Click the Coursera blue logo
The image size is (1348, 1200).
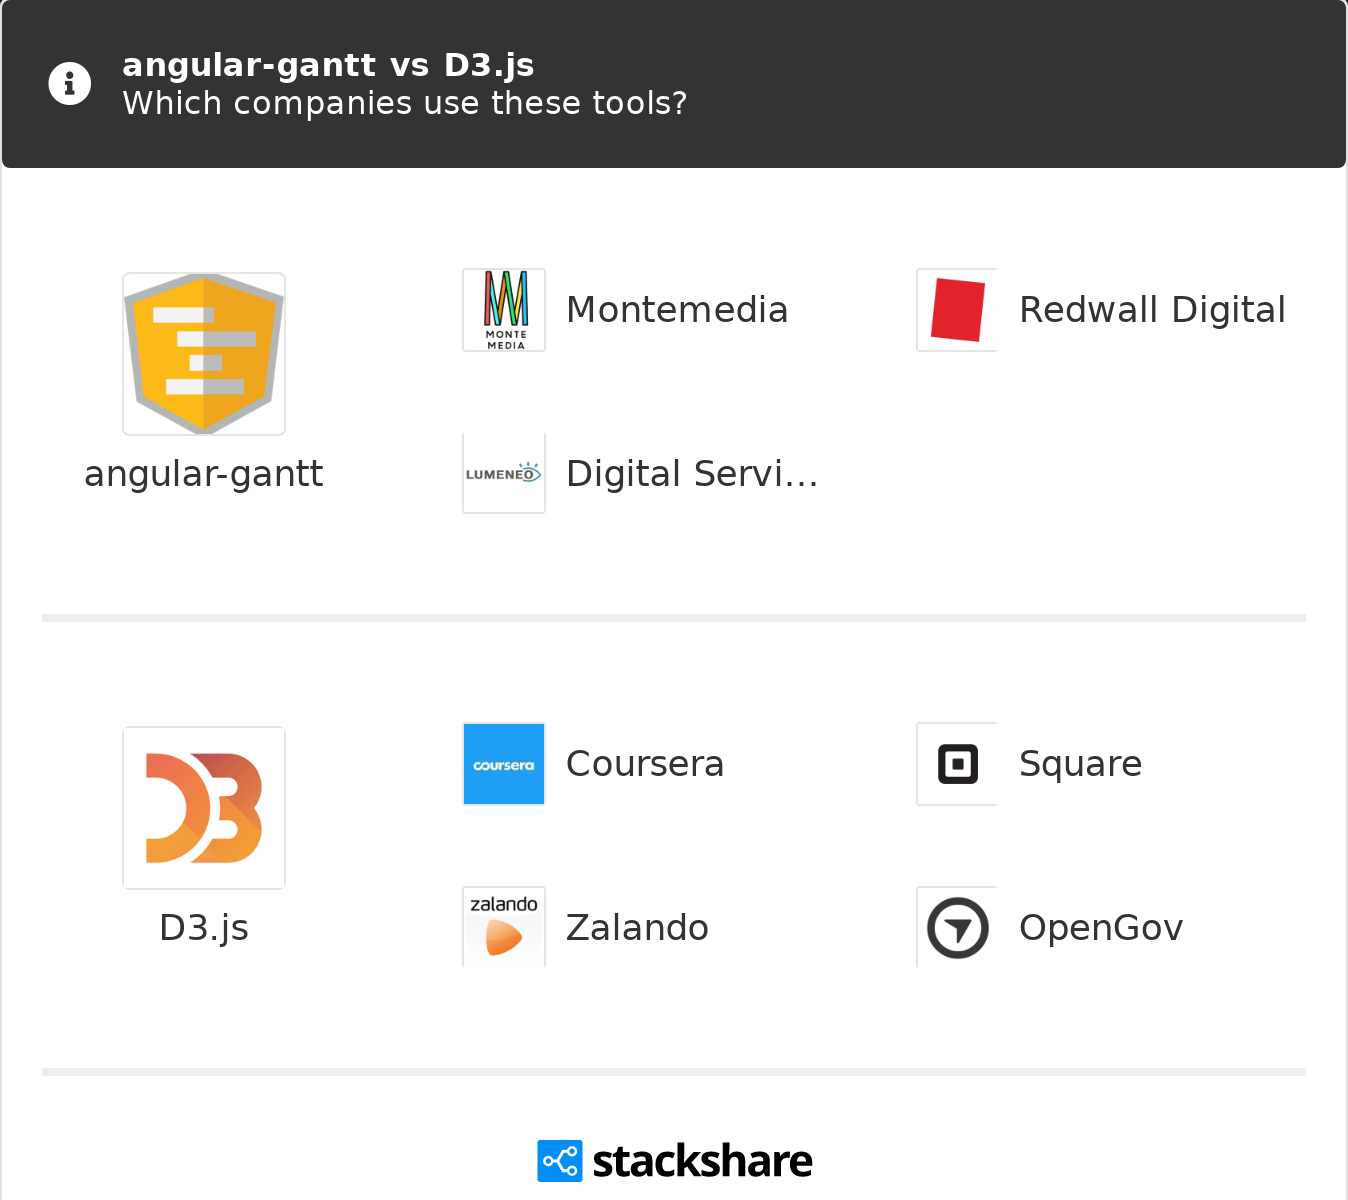pos(504,764)
